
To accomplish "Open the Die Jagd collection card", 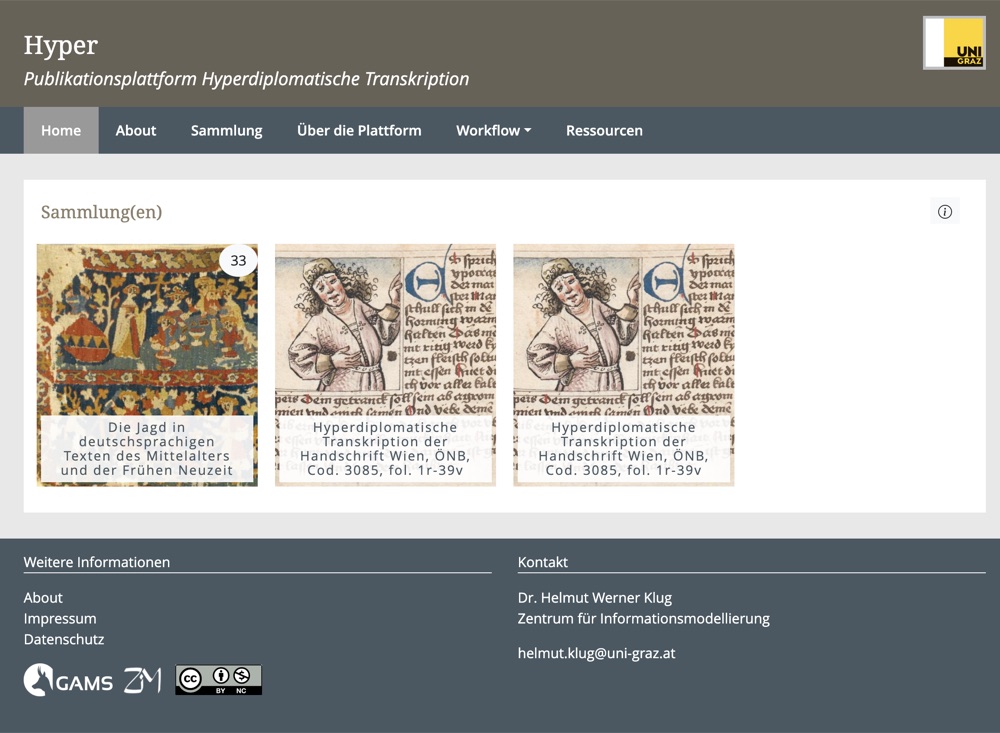I will pos(147,365).
